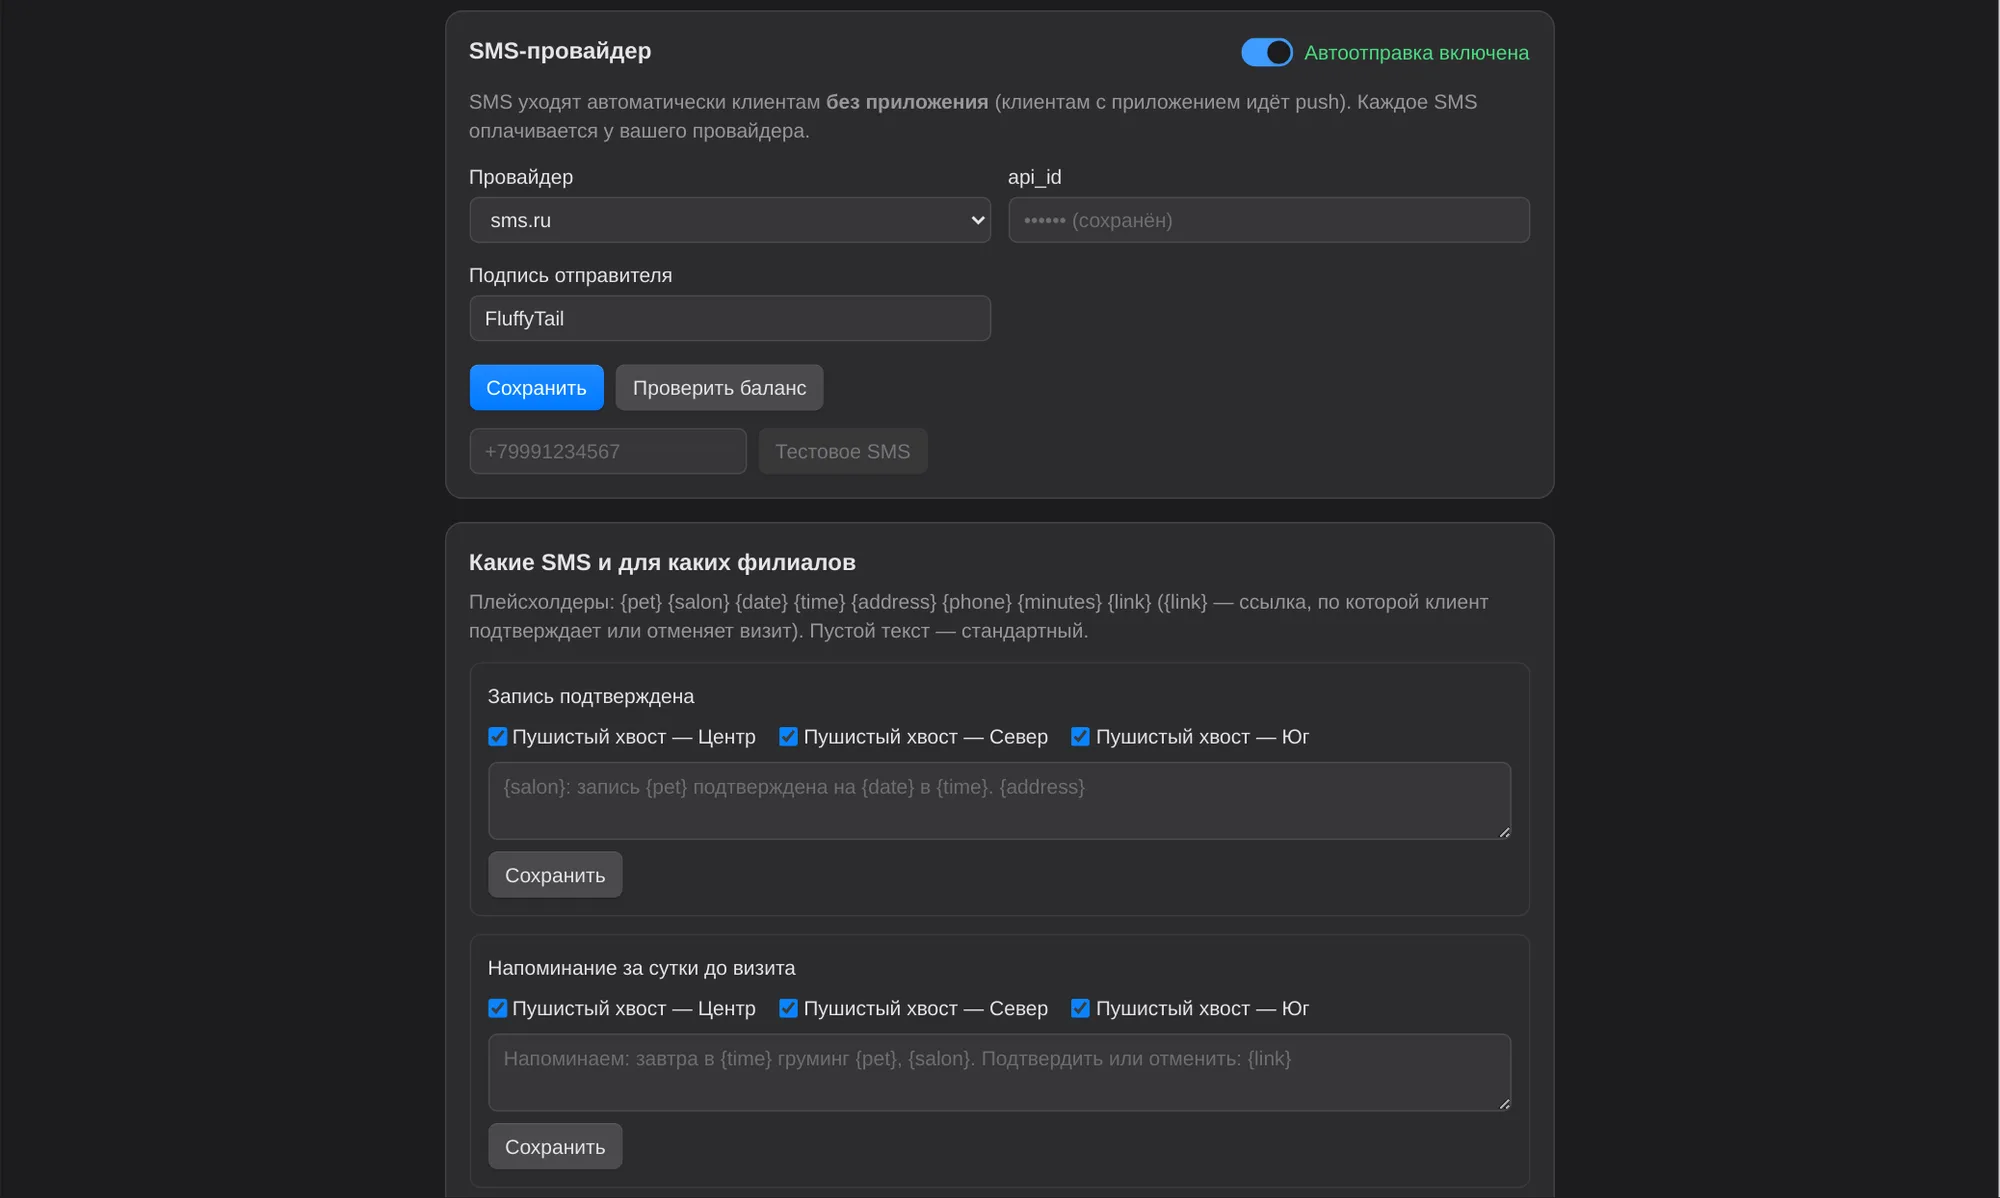This screenshot has height=1198, width=2000.
Task: Uncheck Север branch under Запись подтверждена
Action: pos(788,736)
